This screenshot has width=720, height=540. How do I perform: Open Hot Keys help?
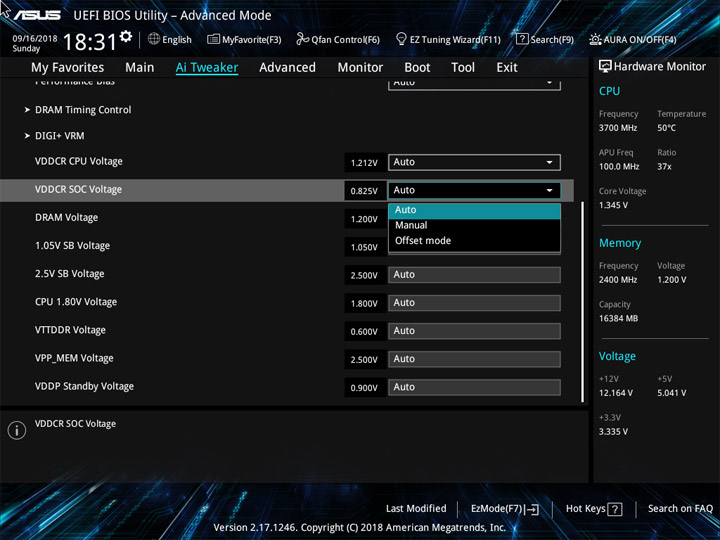tap(594, 509)
